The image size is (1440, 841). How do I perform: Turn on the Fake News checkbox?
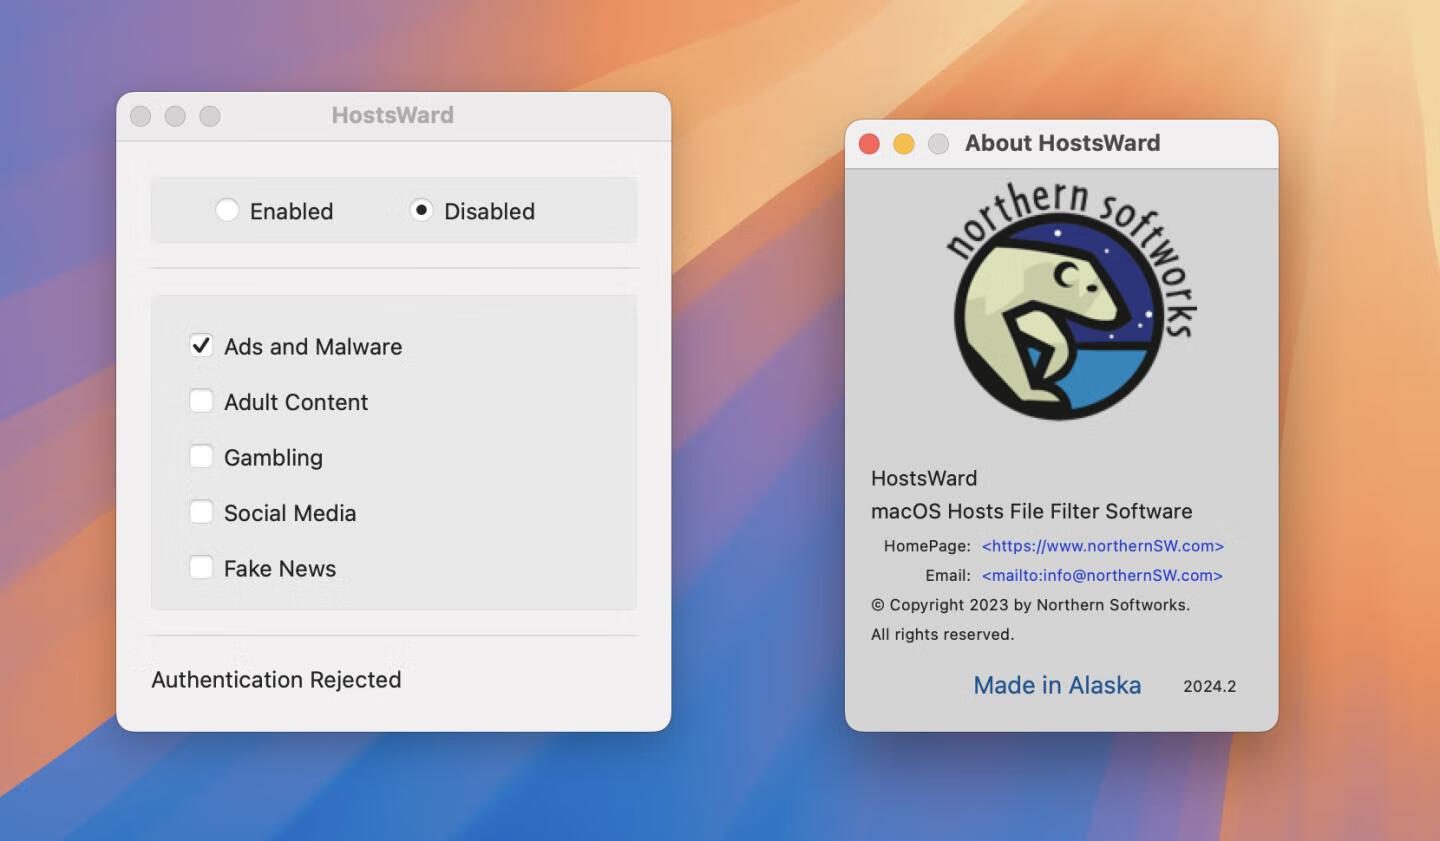201,568
